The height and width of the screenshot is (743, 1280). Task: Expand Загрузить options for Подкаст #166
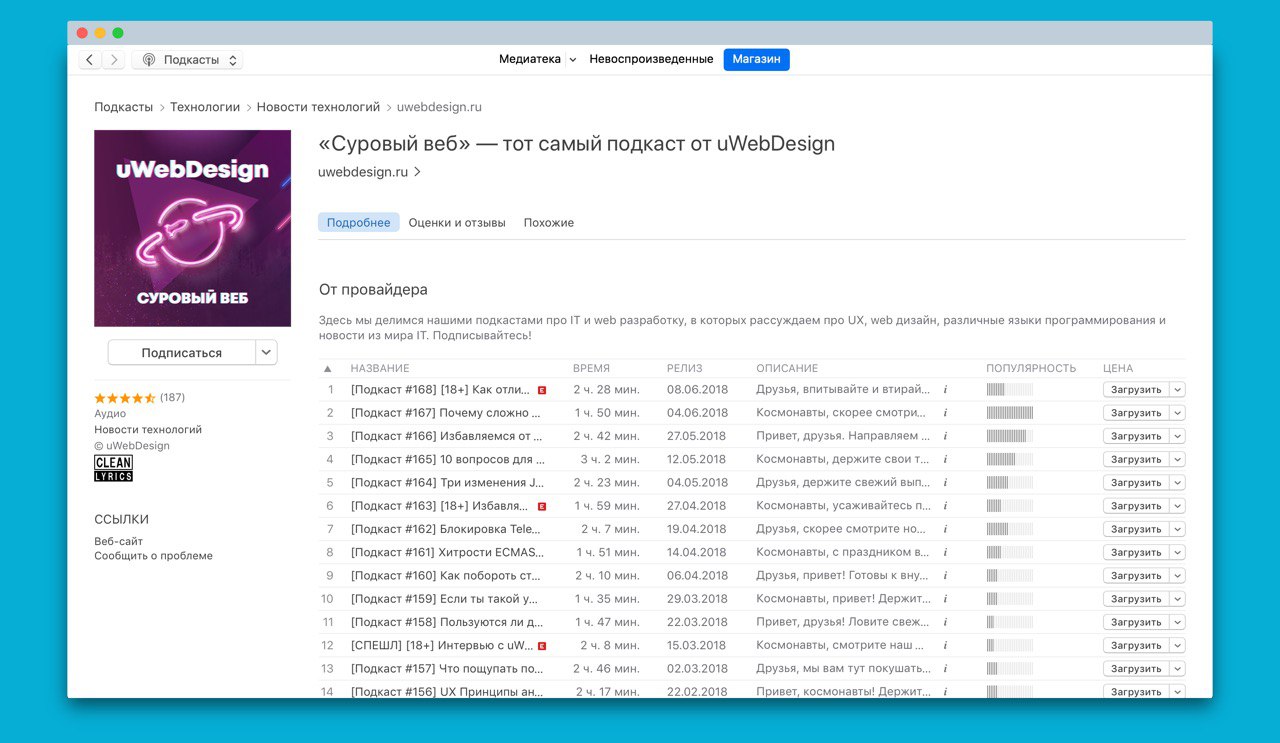tap(1177, 436)
